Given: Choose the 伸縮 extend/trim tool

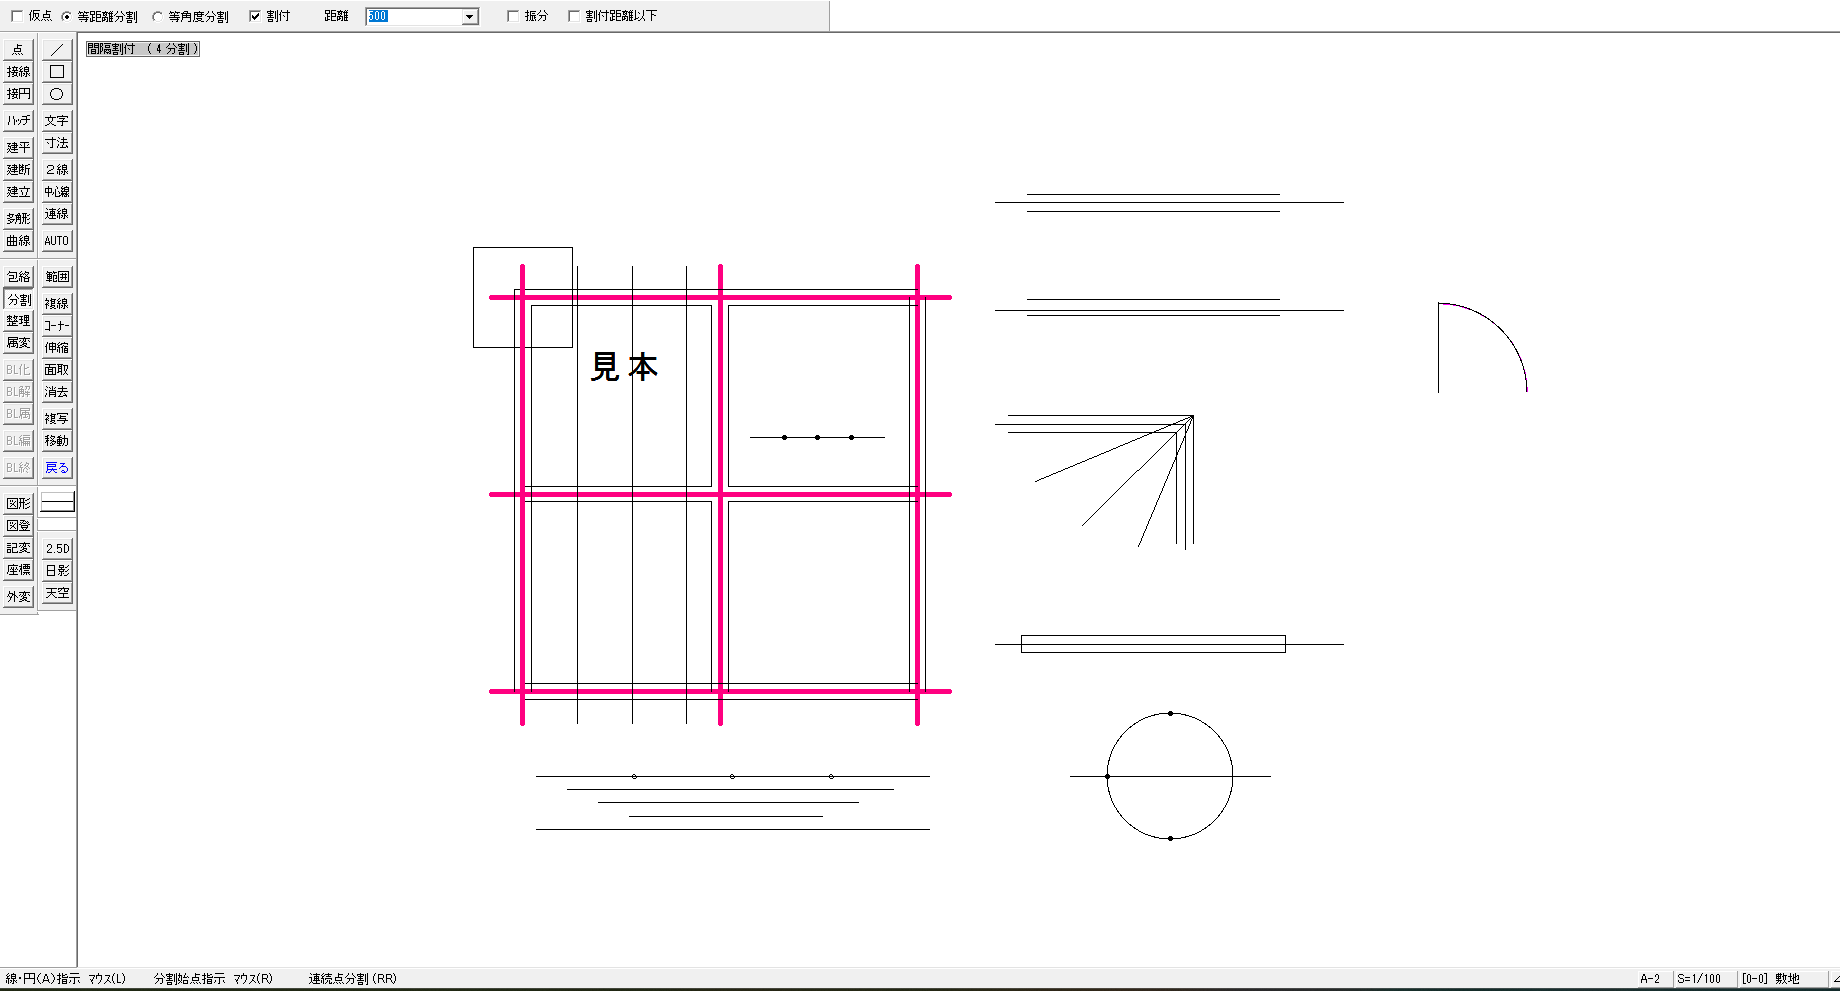Looking at the screenshot, I should [57, 348].
